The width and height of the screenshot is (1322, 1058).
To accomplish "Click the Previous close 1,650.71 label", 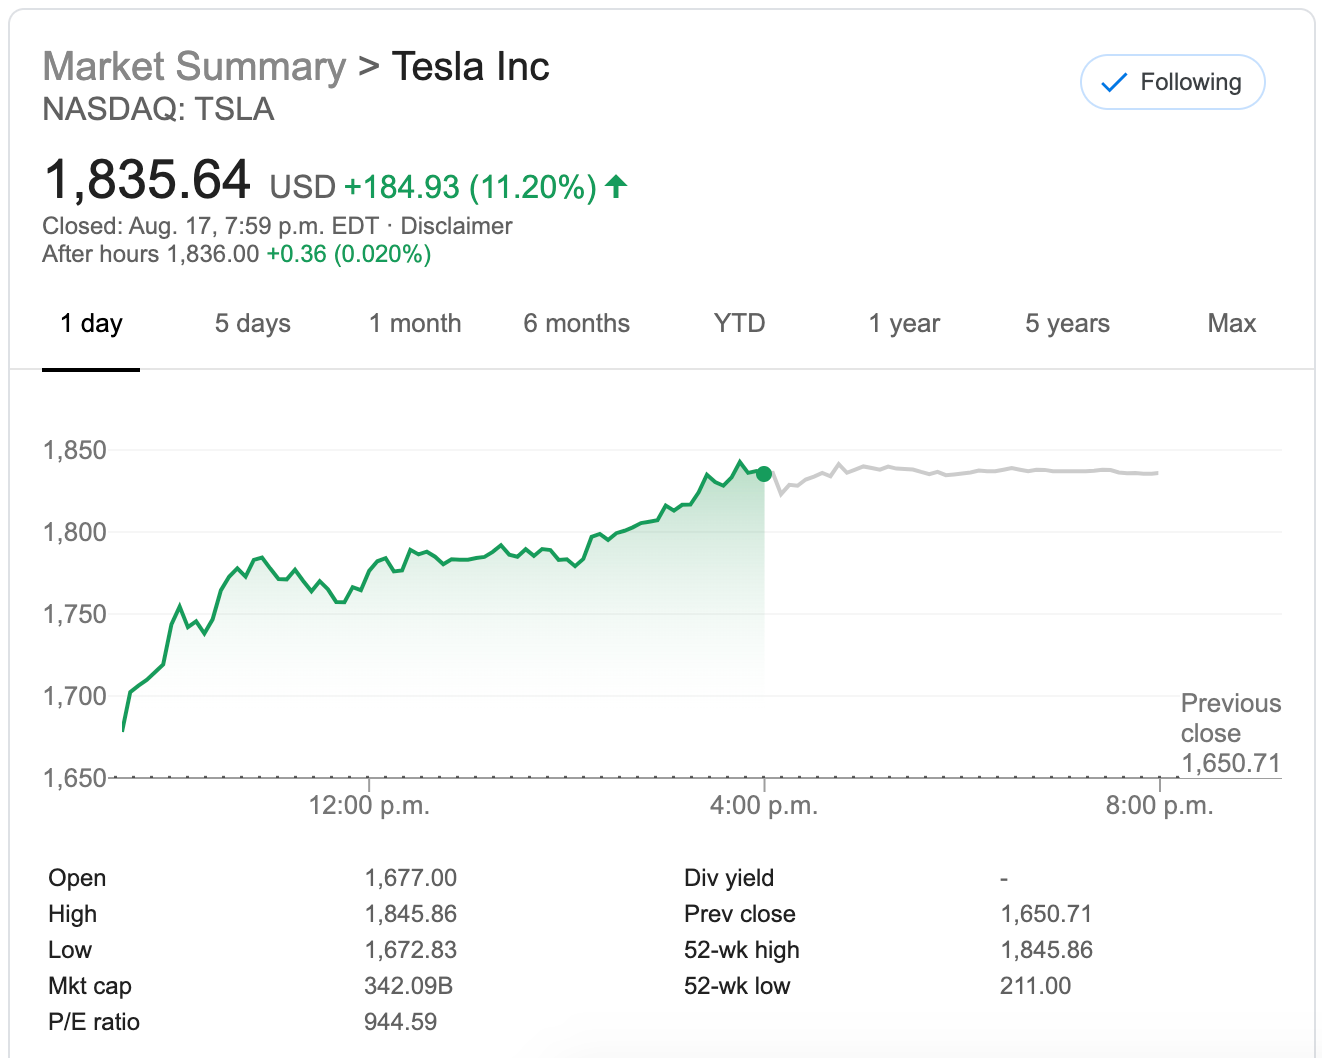I will pyautogui.click(x=1230, y=733).
